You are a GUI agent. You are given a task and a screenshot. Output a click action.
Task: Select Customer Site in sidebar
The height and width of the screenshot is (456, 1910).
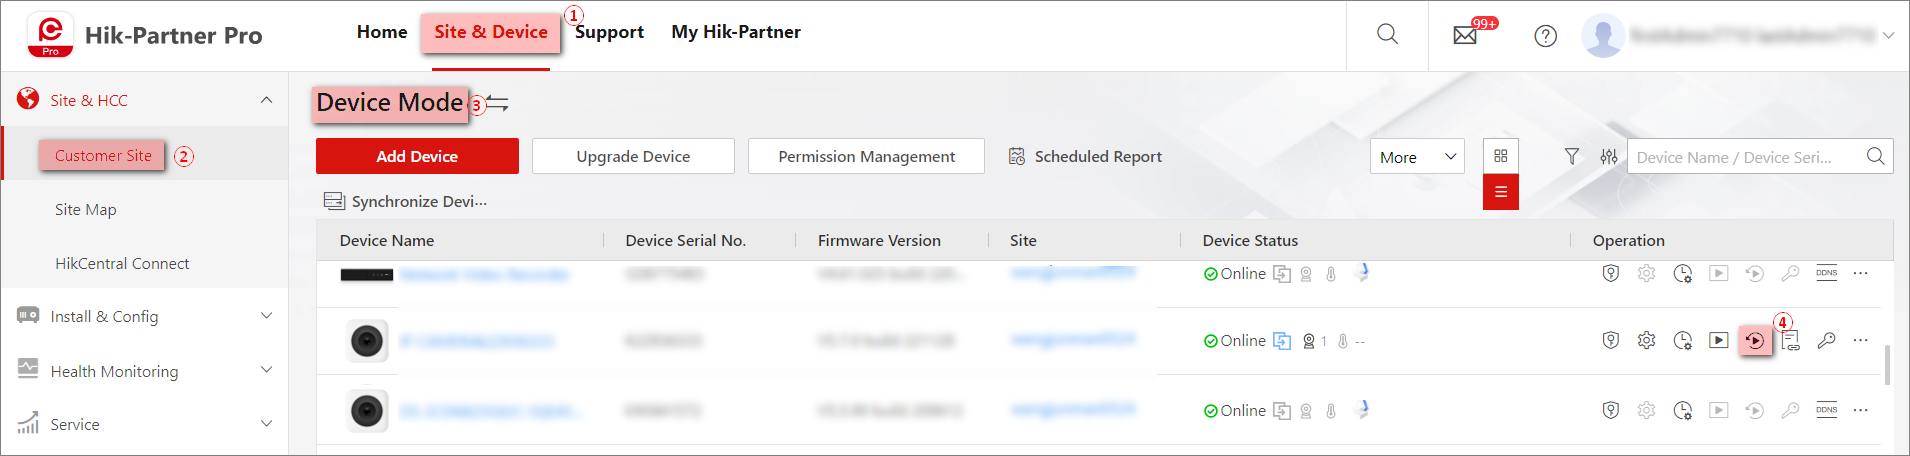tap(103, 155)
